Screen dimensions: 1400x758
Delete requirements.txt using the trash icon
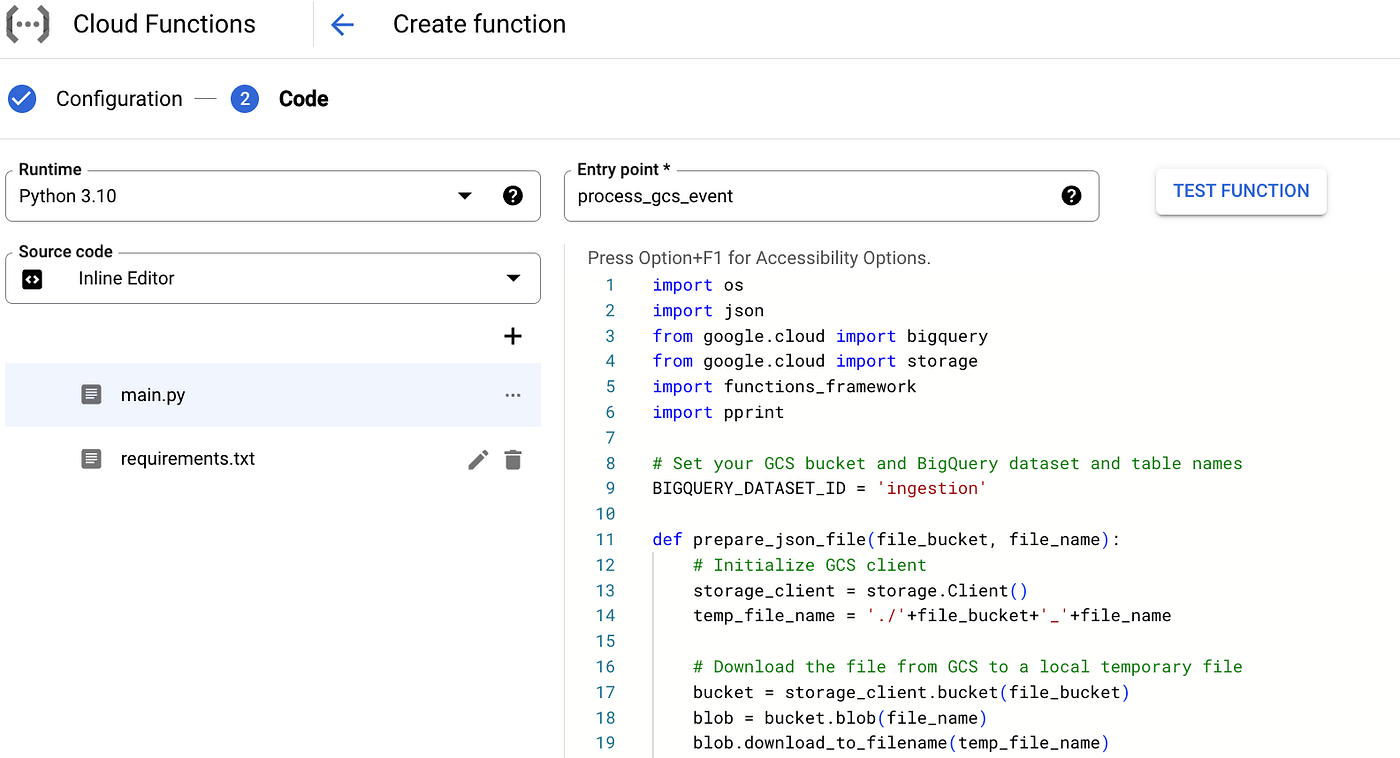click(513, 460)
